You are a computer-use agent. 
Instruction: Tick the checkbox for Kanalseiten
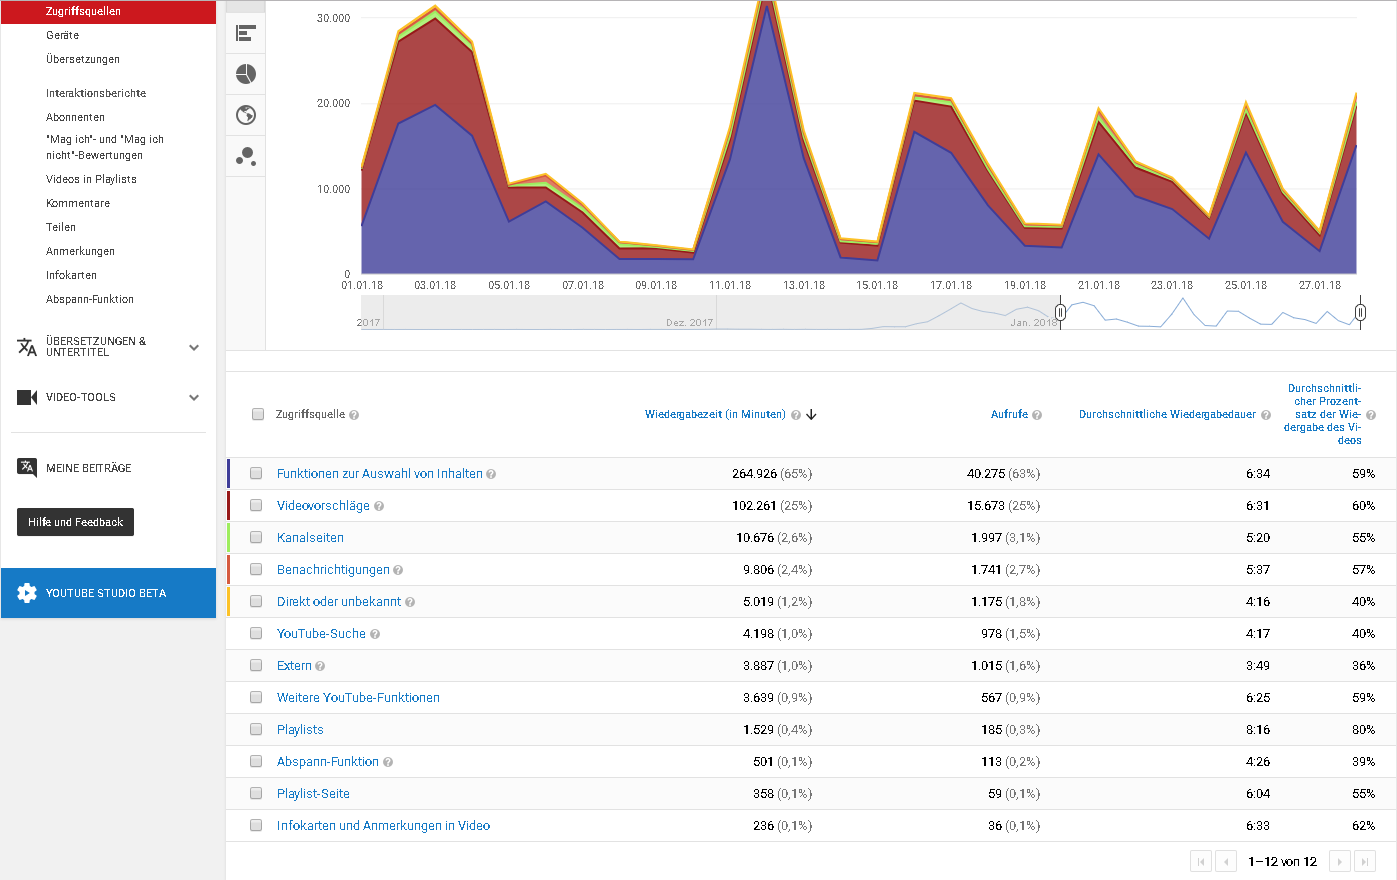coord(256,538)
